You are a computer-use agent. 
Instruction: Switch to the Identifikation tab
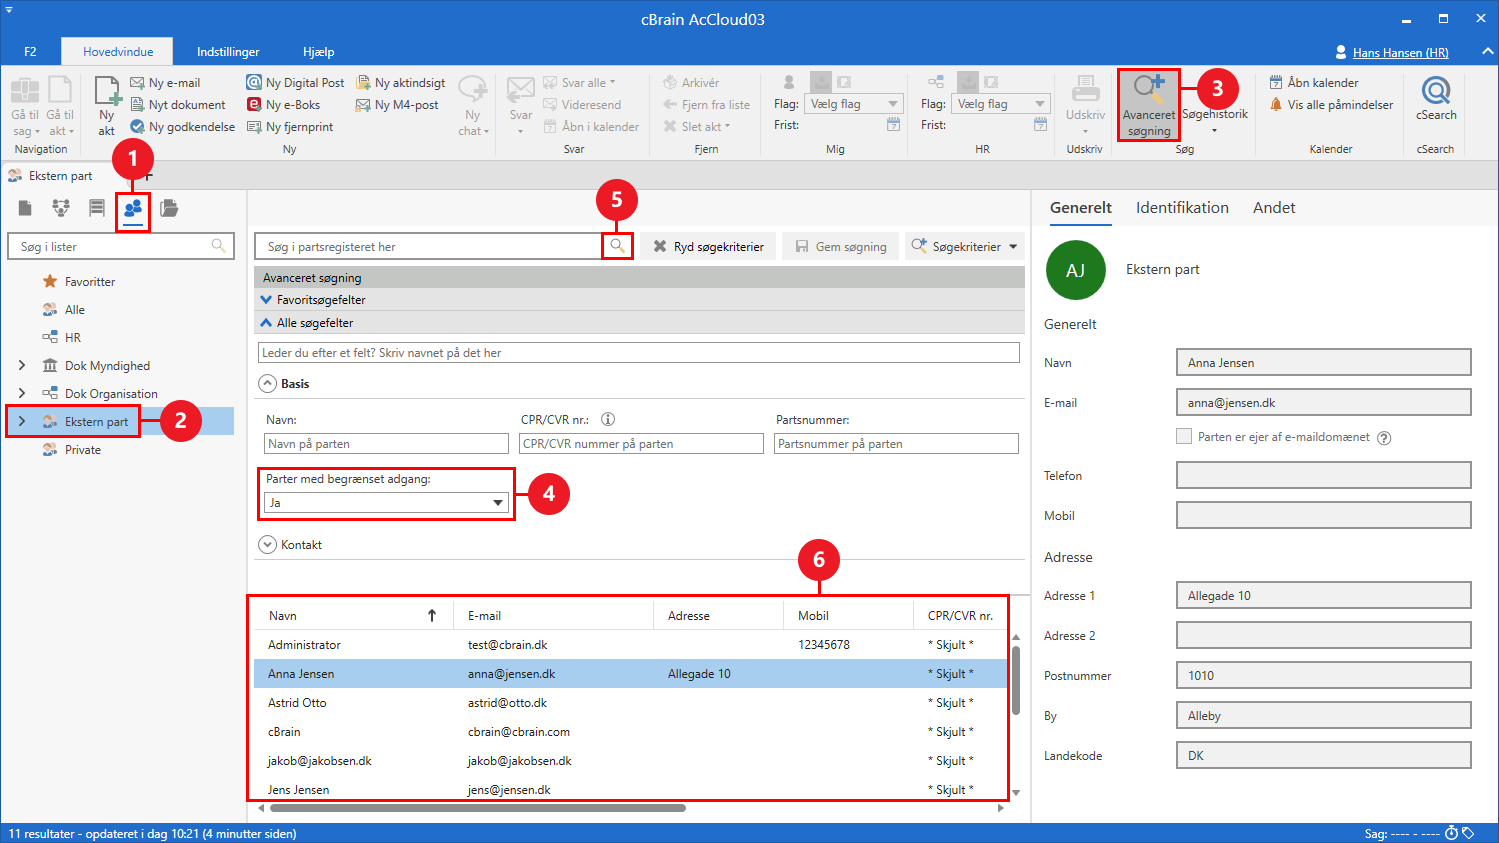pos(1182,208)
